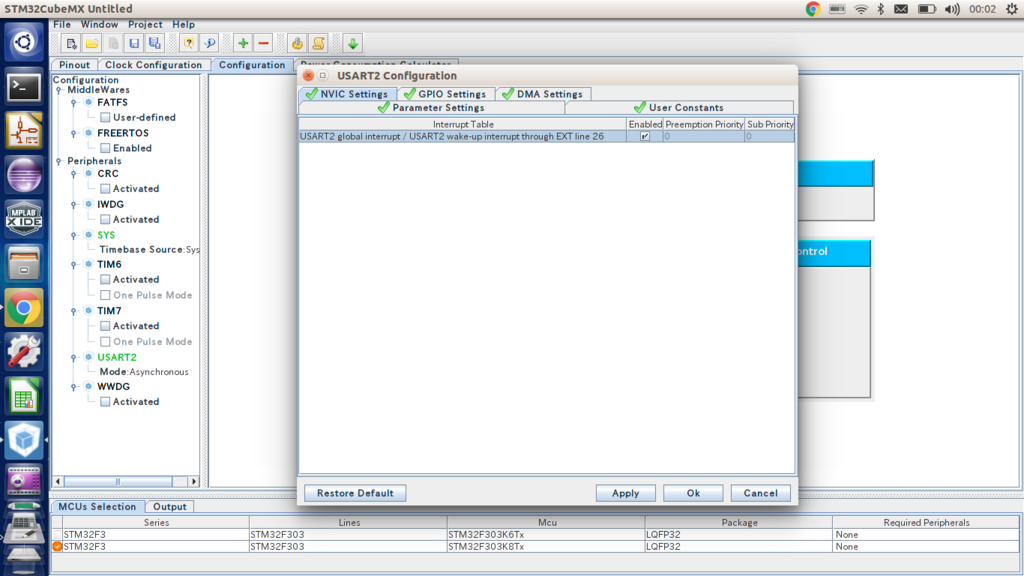Select the STM32F303K8Tx row radio marker
Screen dimensions: 1024x576
pyautogui.click(x=57, y=547)
